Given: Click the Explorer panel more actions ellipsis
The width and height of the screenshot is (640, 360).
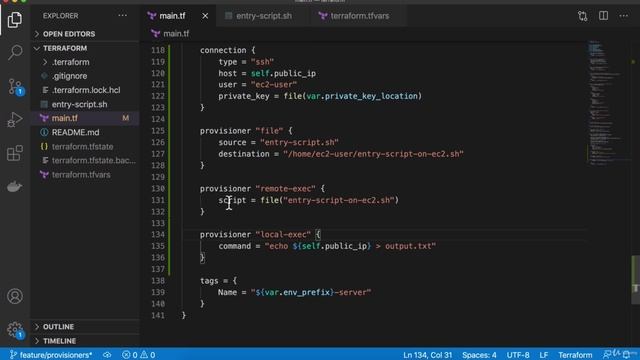Looking at the screenshot, I should click(122, 16).
